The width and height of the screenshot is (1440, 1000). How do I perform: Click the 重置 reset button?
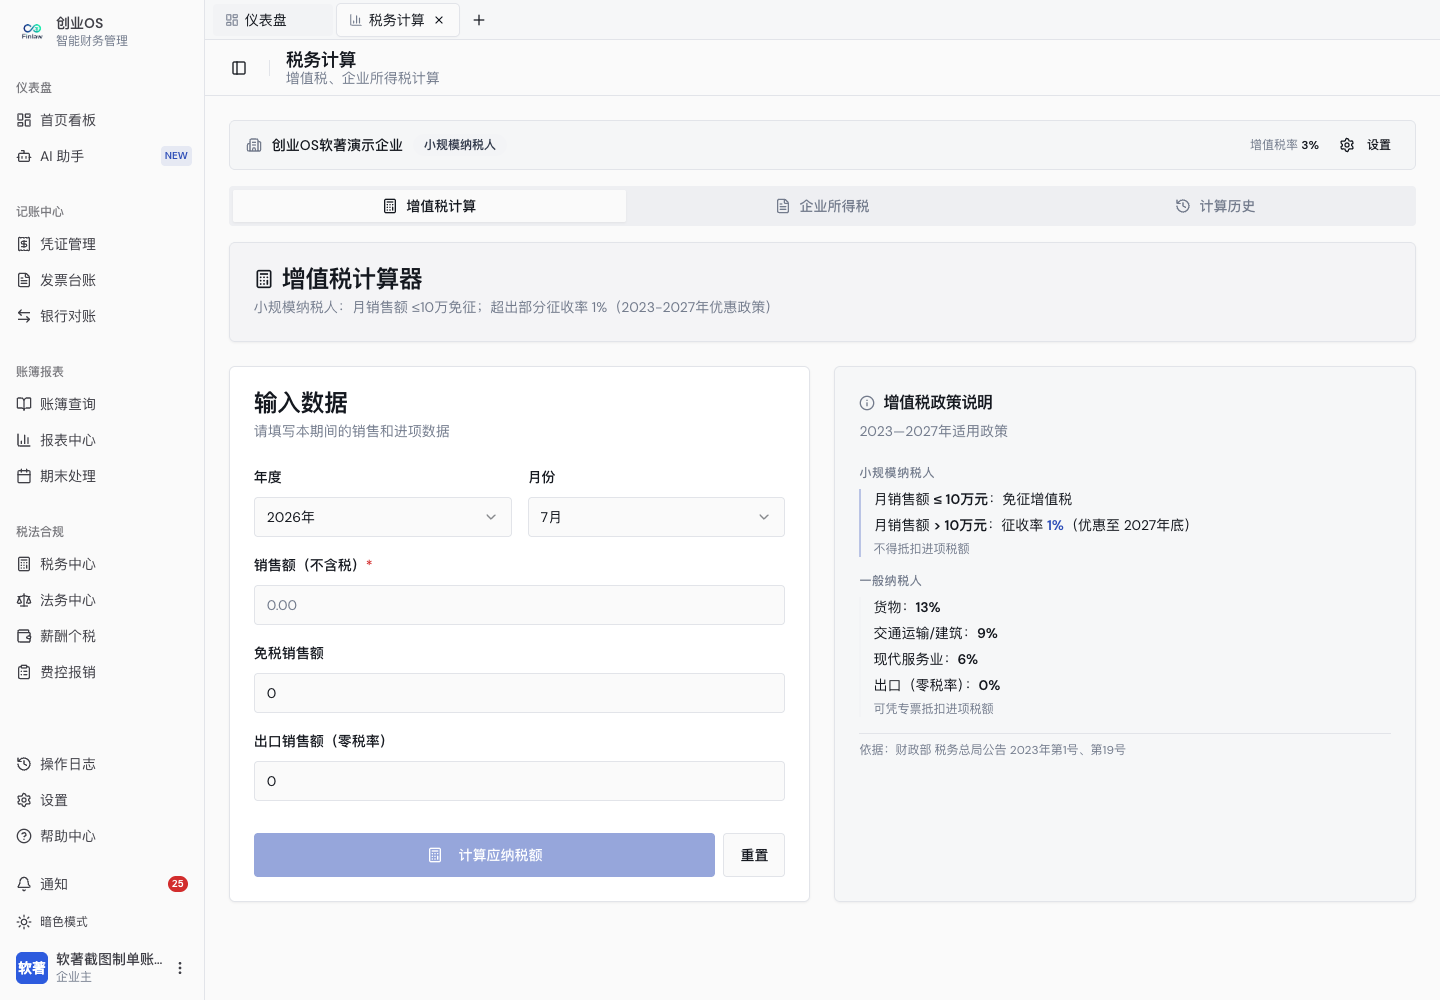coord(754,855)
